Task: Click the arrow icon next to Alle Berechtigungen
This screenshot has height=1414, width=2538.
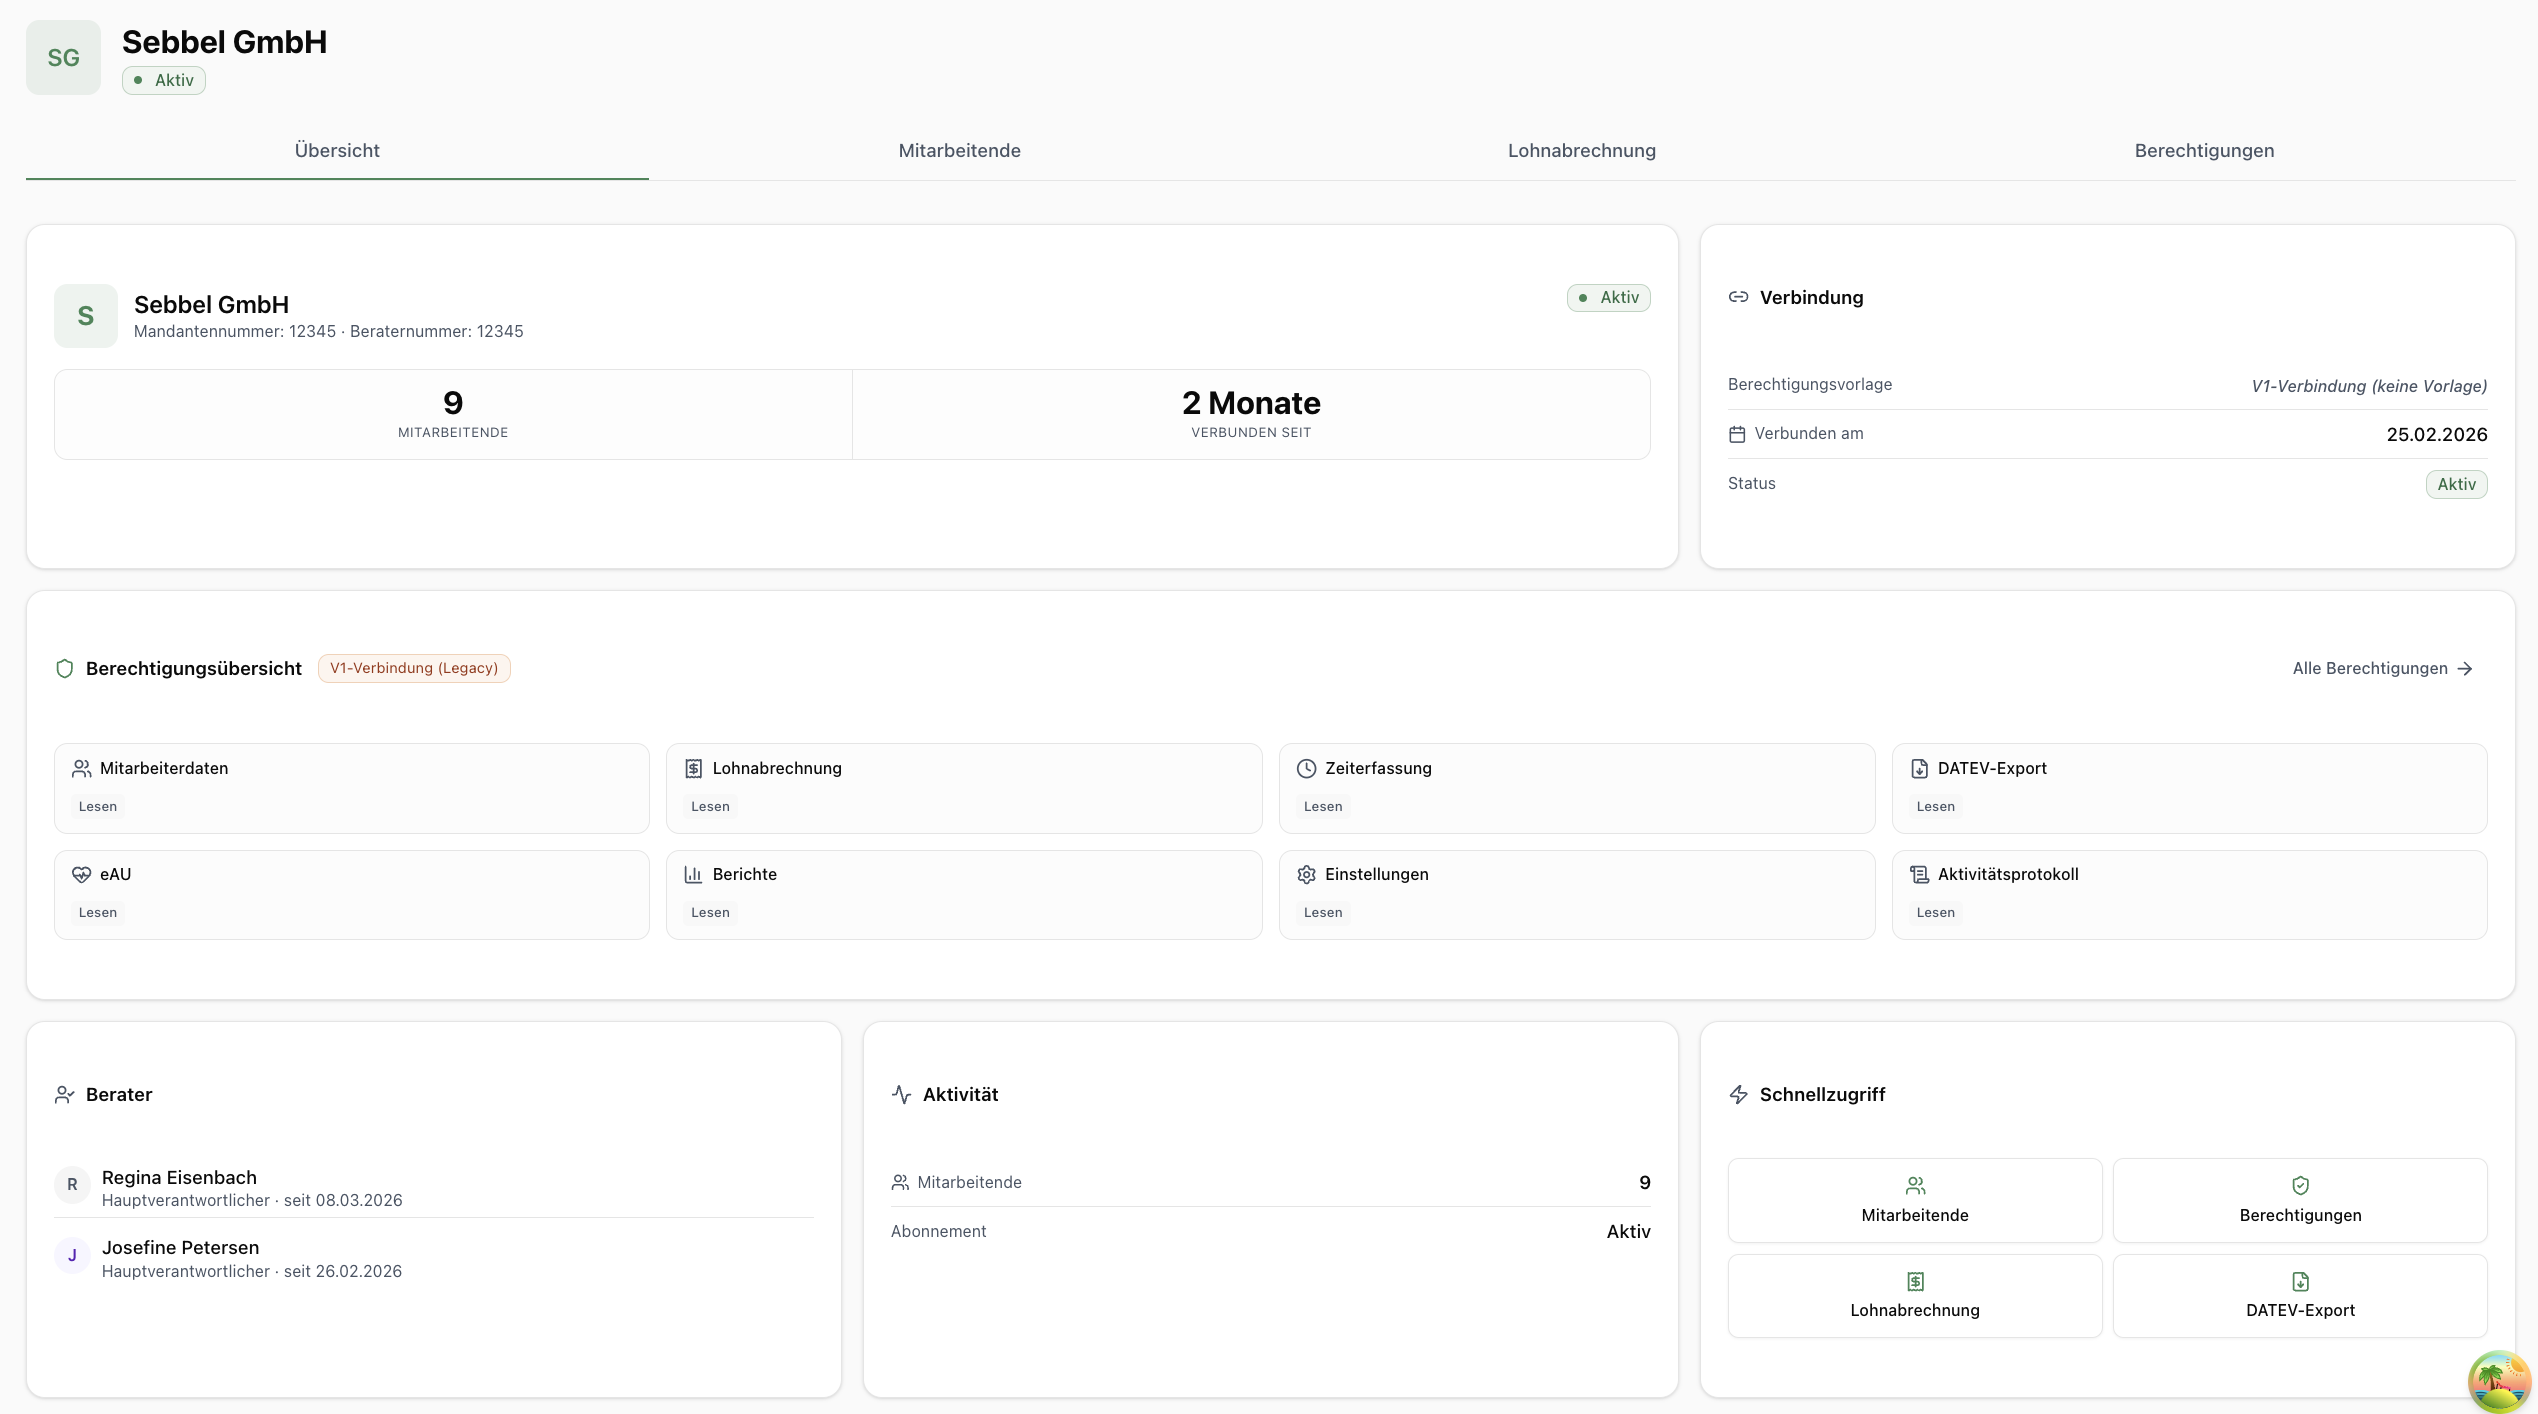Action: pos(2466,669)
